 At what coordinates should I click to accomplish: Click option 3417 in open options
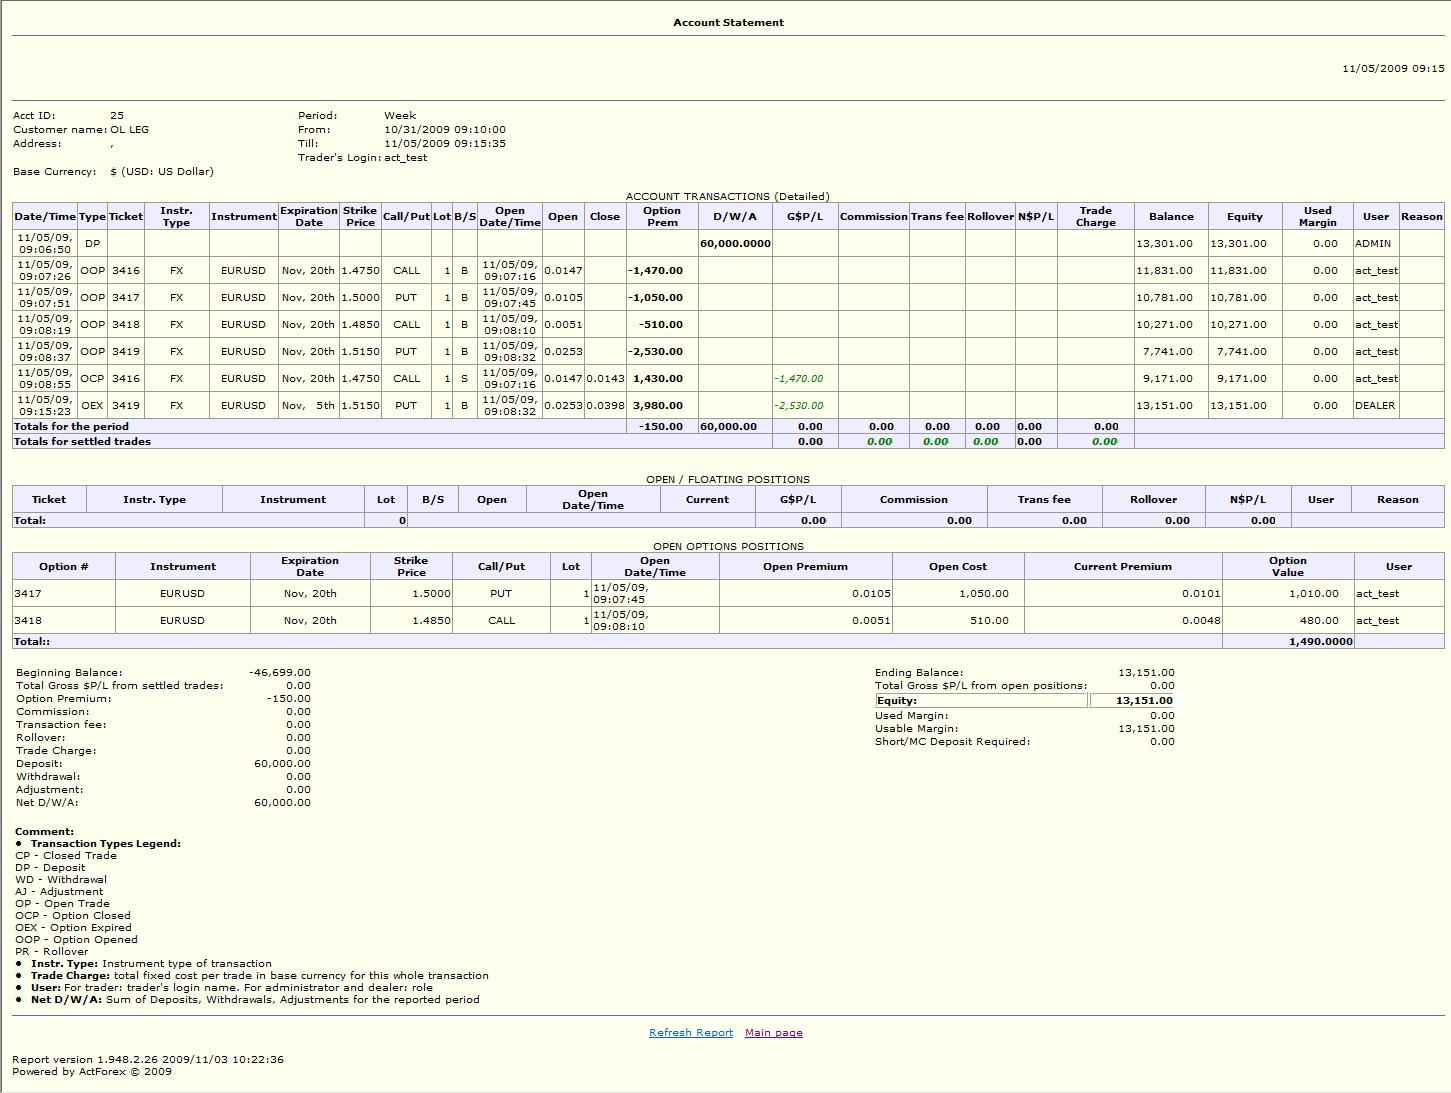[x=28, y=594]
